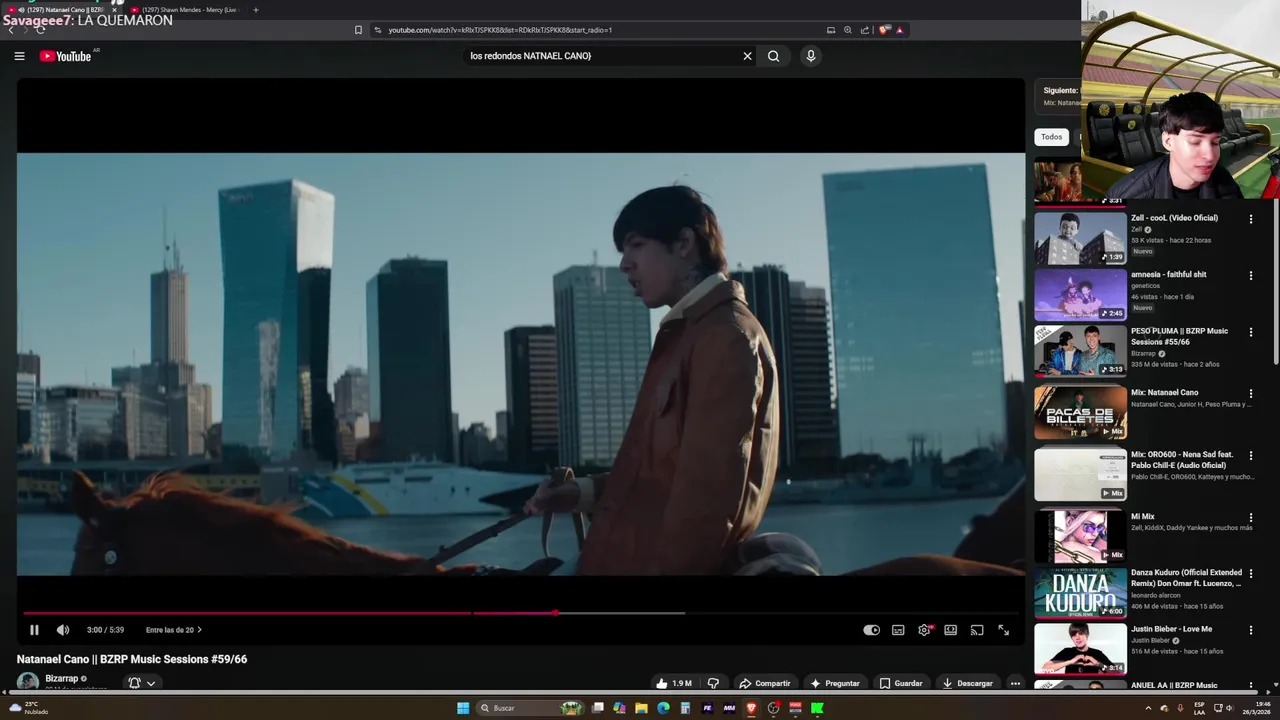Open Microsoft Edge from the taskbar
1280x720 pixels.
(x=663, y=708)
